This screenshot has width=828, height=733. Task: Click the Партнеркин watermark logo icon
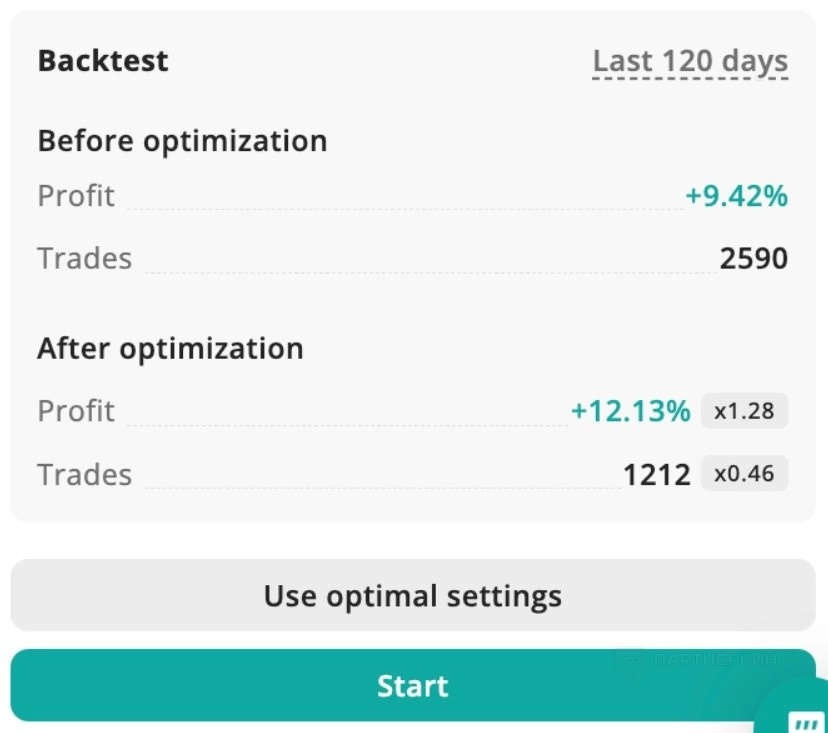(630, 663)
